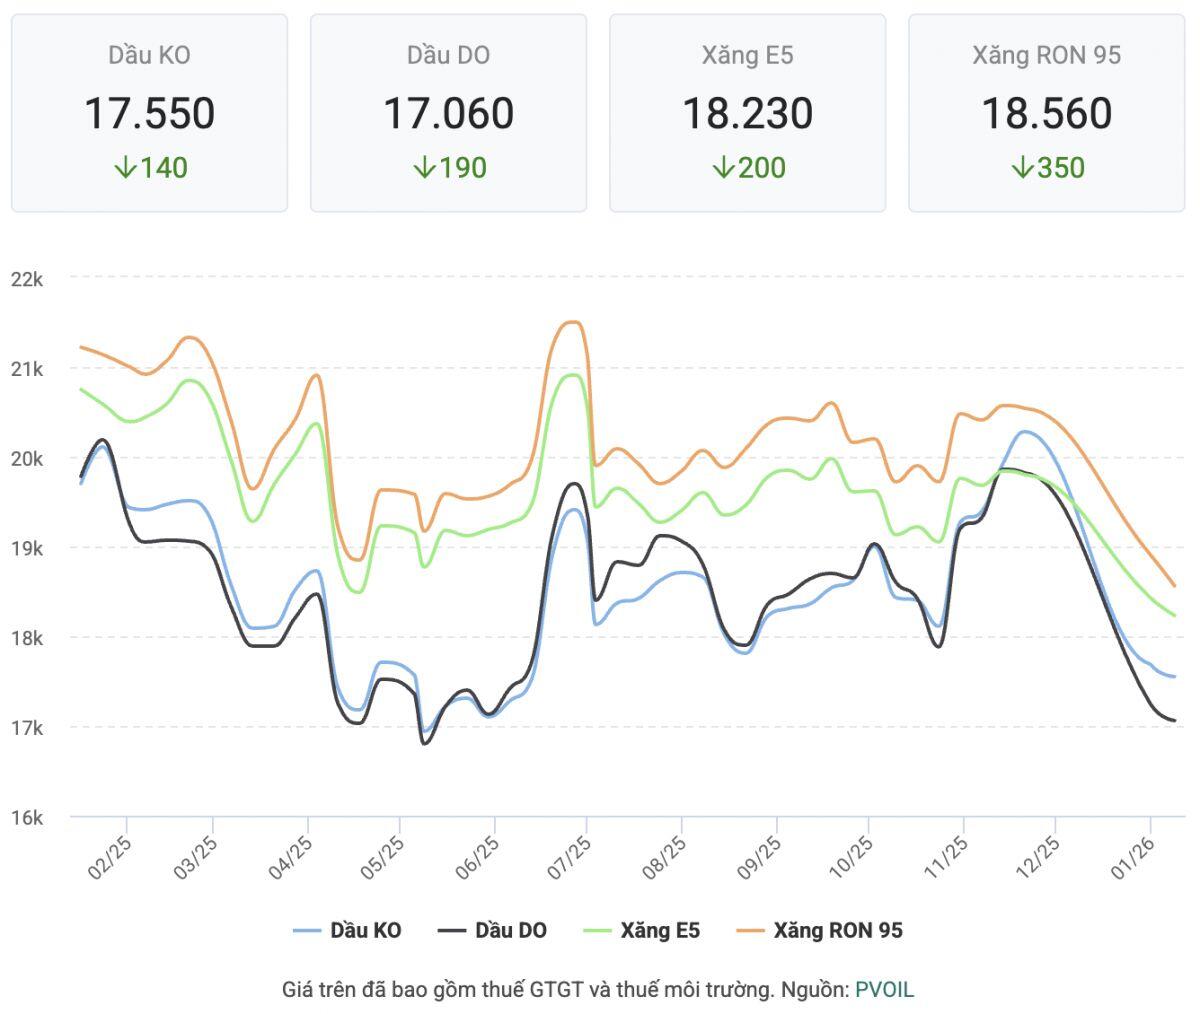Click the 01/26 label on the x-axis

coord(1135,858)
